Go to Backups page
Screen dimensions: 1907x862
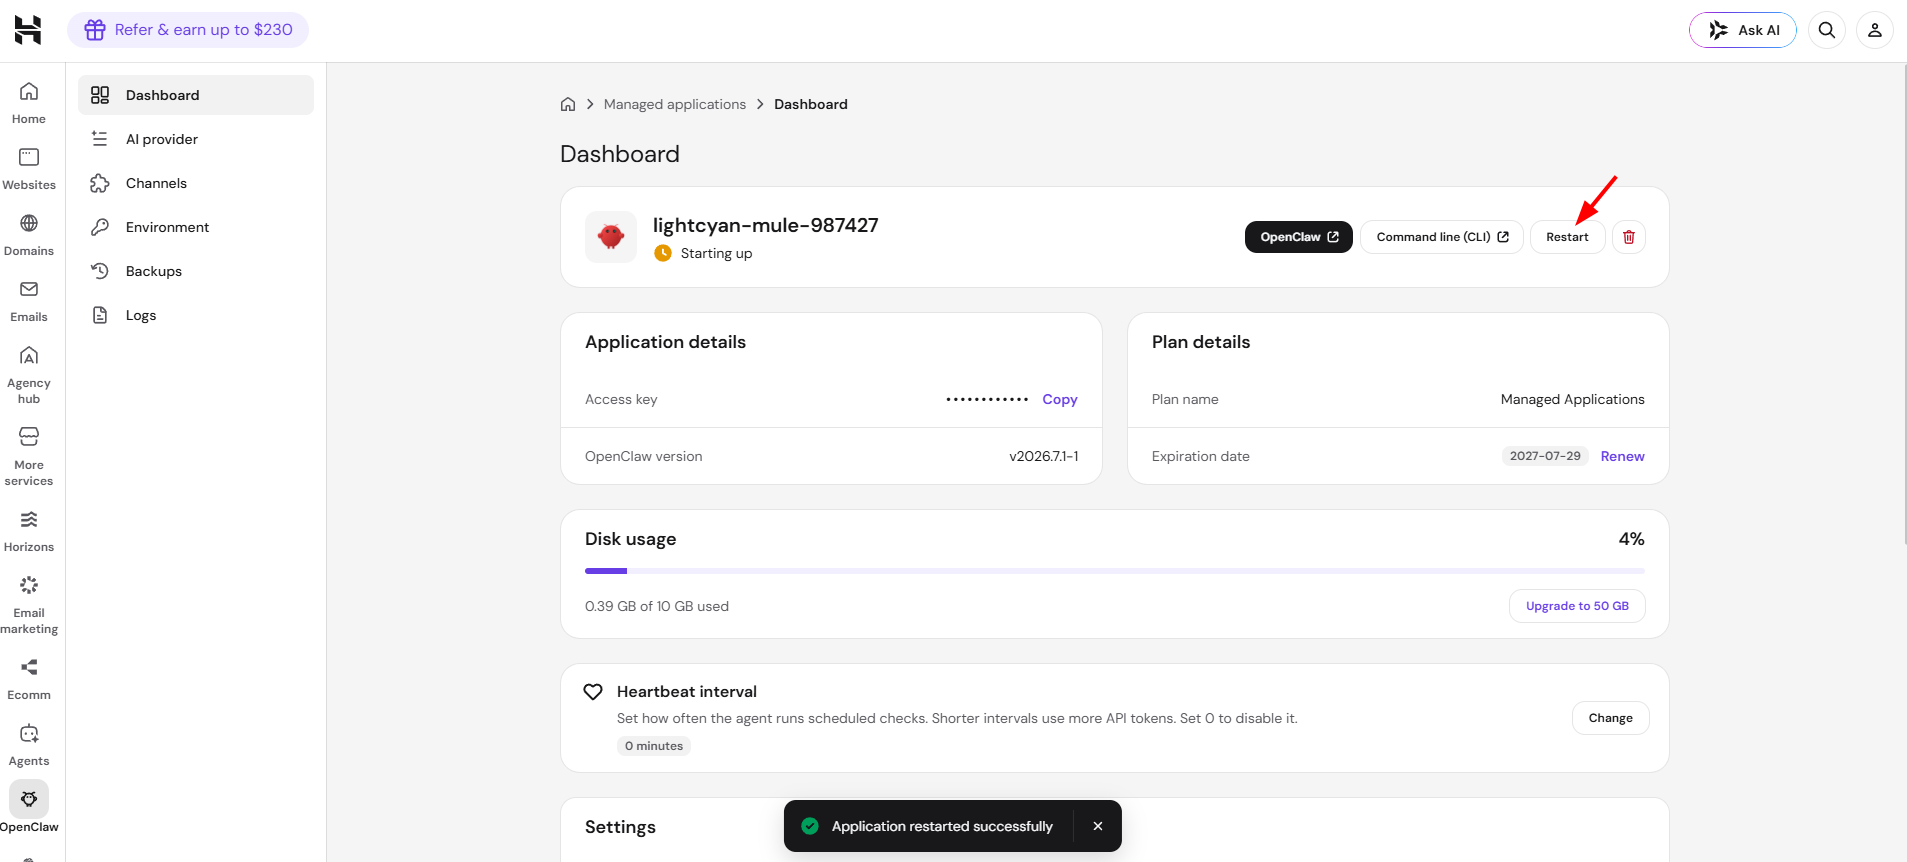point(196,271)
